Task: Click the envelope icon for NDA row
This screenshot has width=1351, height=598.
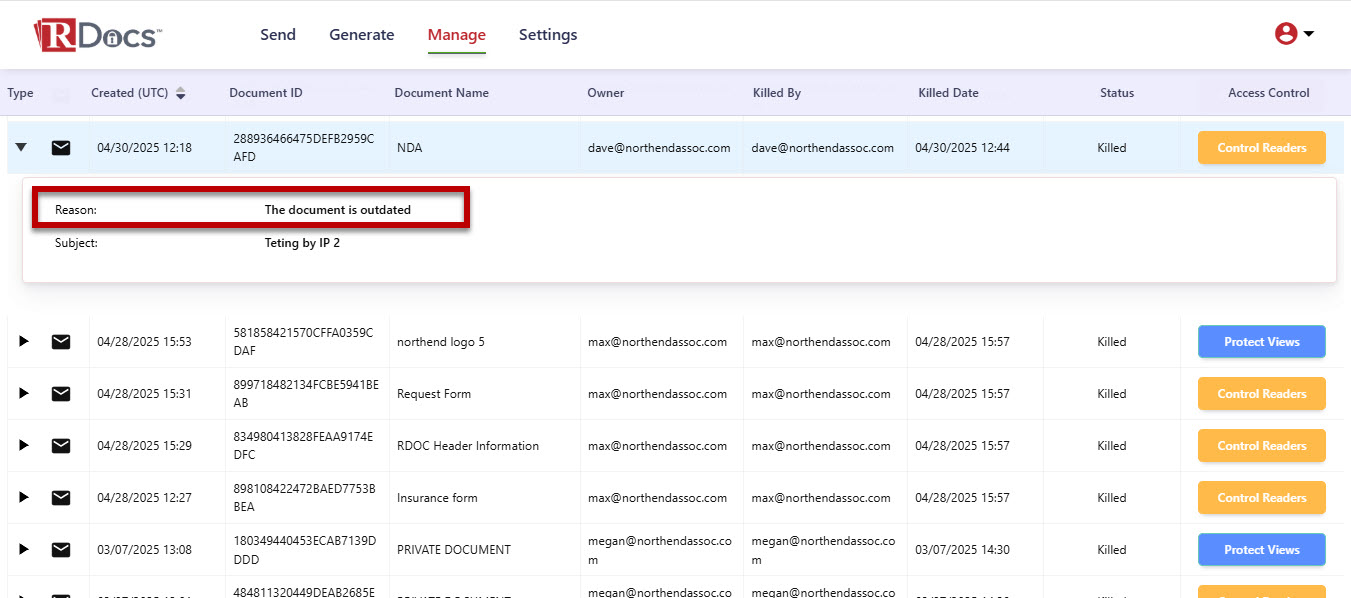Action: pos(61,148)
